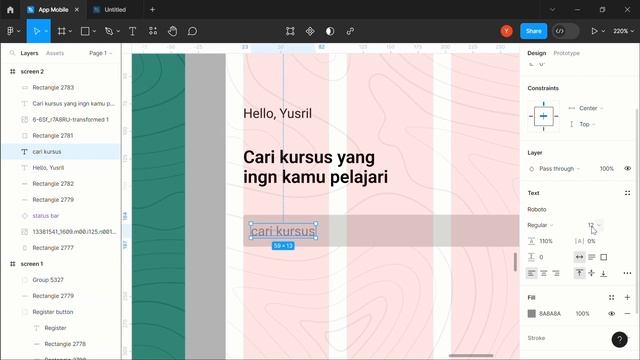This screenshot has height=360, width=640.
Task: Click the 8A8A8A fill color swatch
Action: (531, 313)
